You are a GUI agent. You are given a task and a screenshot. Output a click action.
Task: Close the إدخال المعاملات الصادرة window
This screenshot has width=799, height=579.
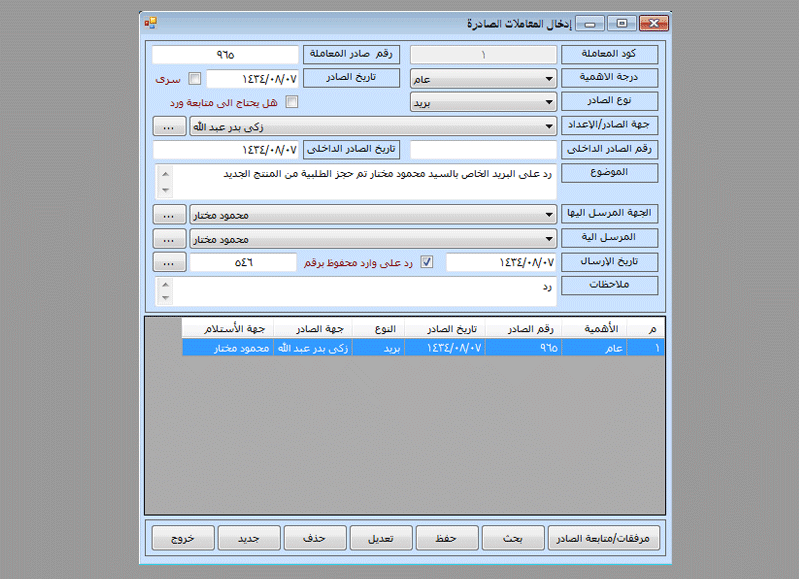click(x=653, y=23)
